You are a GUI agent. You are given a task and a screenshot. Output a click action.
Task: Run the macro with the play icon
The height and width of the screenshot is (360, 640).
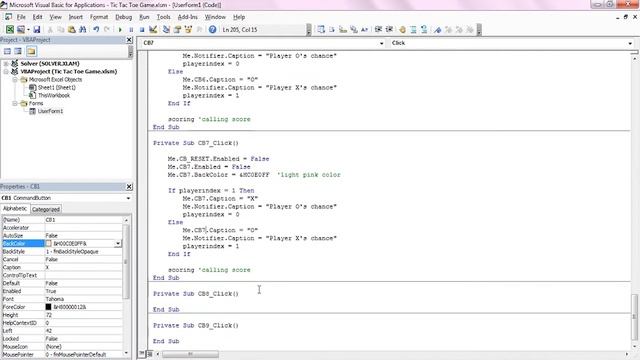[120, 29]
